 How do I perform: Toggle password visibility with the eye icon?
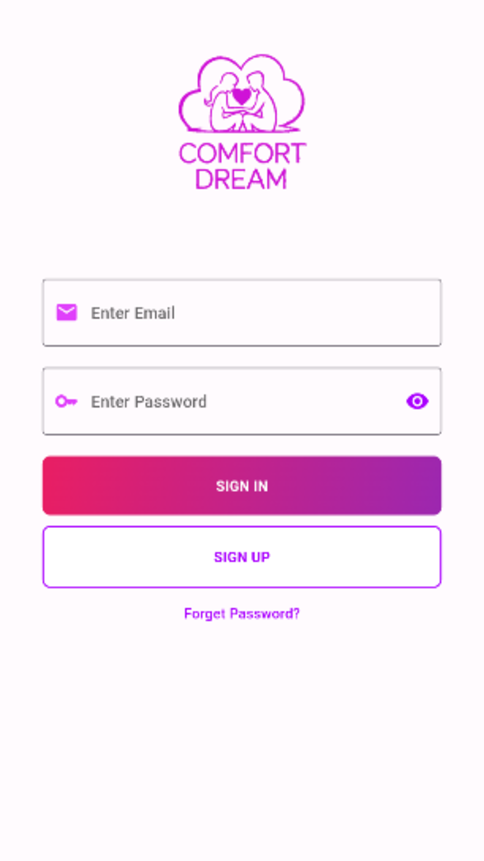[x=418, y=401]
